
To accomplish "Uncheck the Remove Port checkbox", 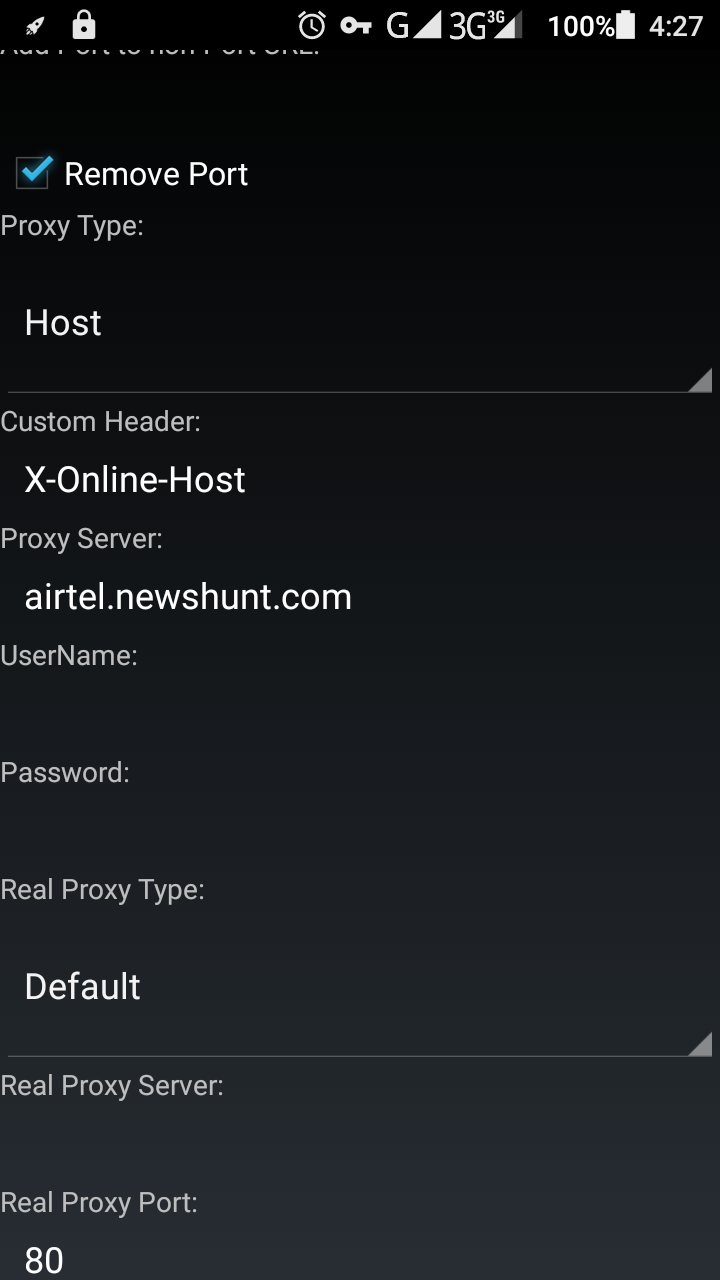I will 33,173.
